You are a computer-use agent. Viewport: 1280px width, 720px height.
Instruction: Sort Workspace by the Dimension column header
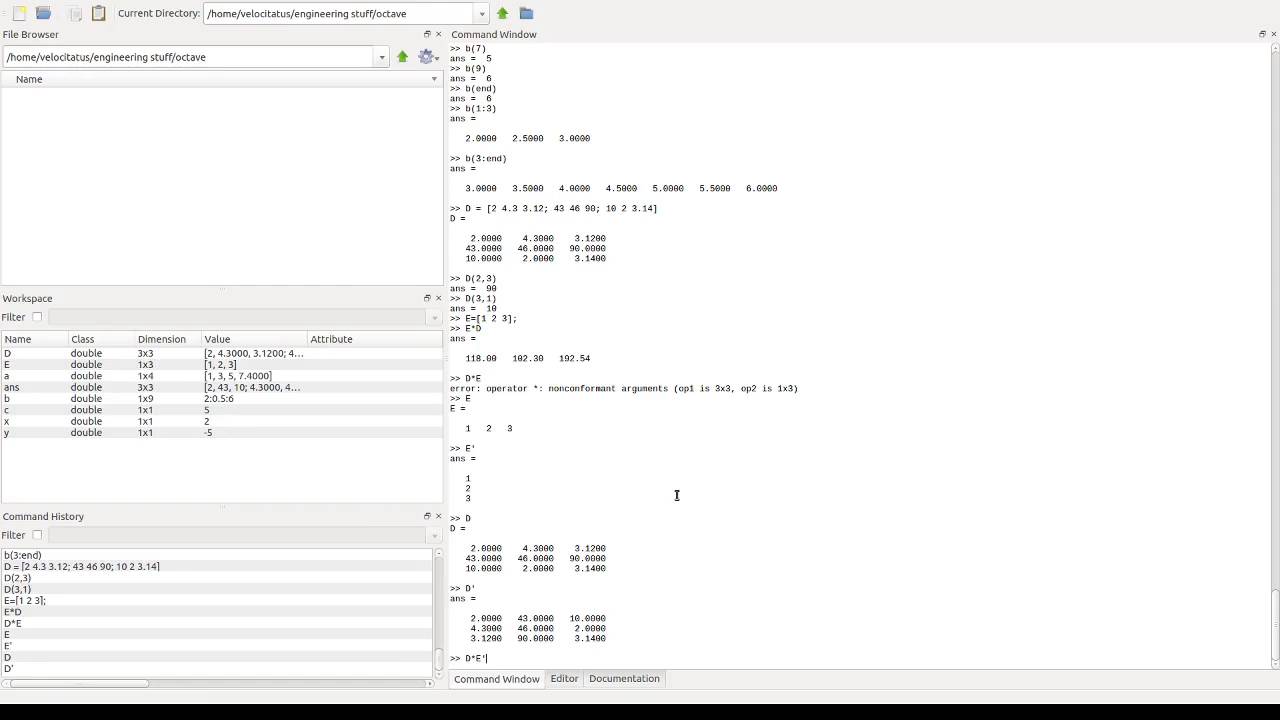[x=168, y=339]
